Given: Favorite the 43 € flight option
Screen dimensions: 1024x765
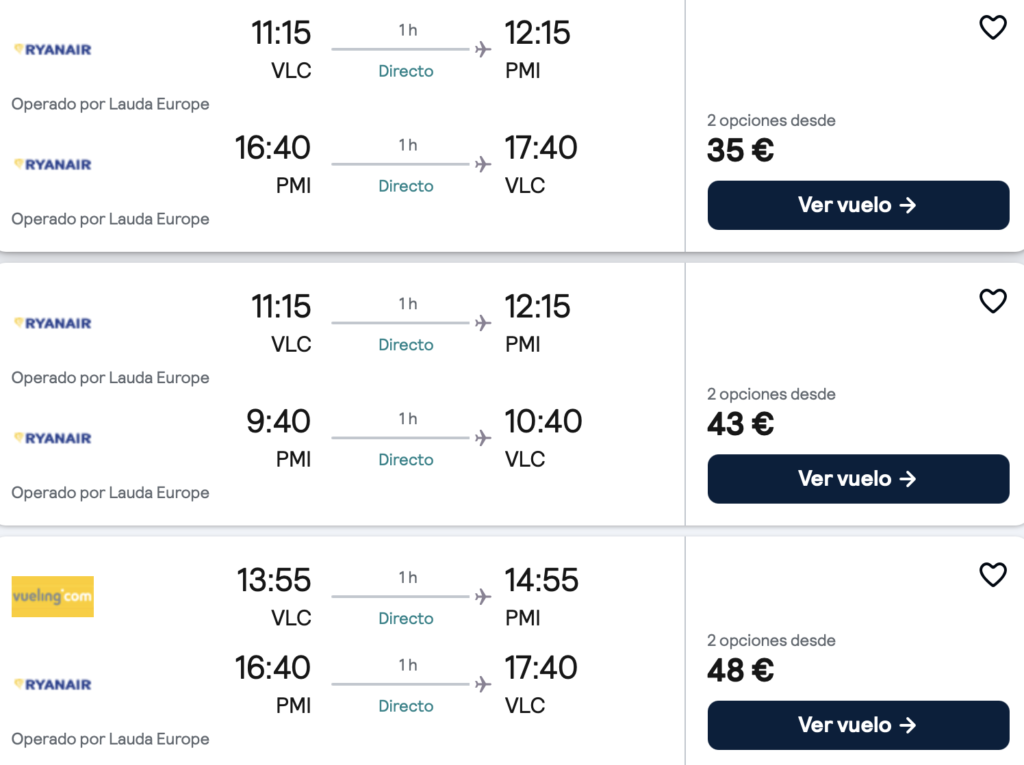Looking at the screenshot, I should point(993,301).
